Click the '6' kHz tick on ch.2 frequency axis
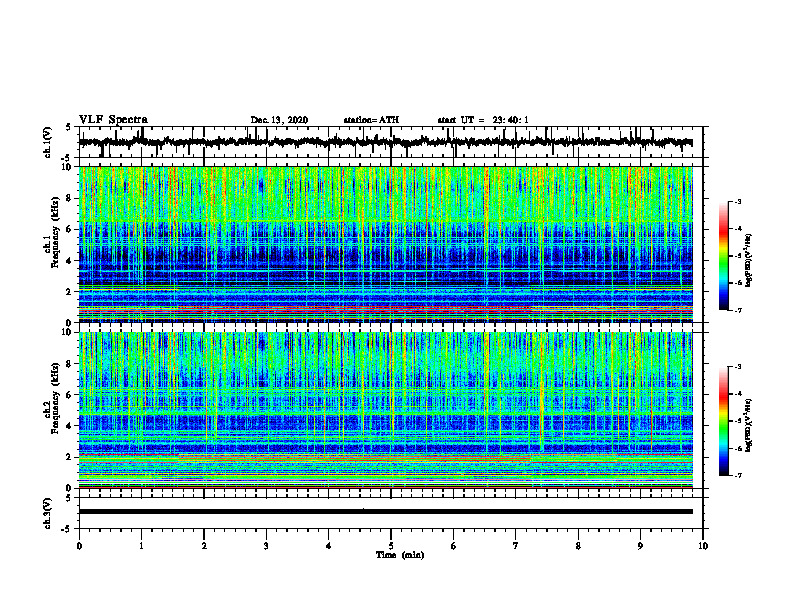Viewport: 792px width, 612px height. (70, 395)
